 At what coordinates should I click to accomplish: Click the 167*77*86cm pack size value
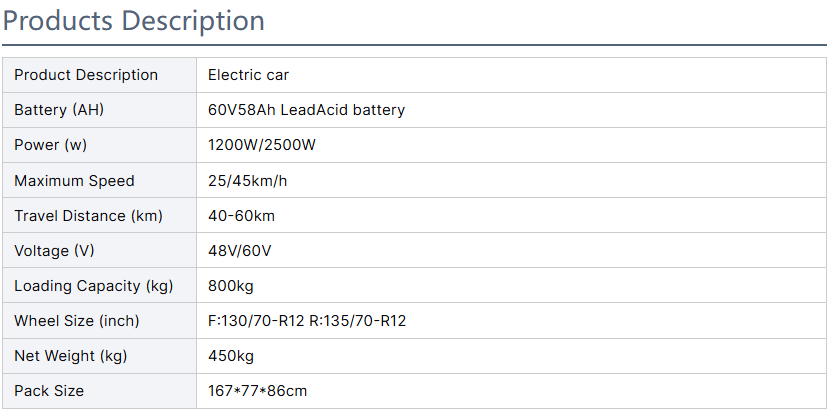257,391
